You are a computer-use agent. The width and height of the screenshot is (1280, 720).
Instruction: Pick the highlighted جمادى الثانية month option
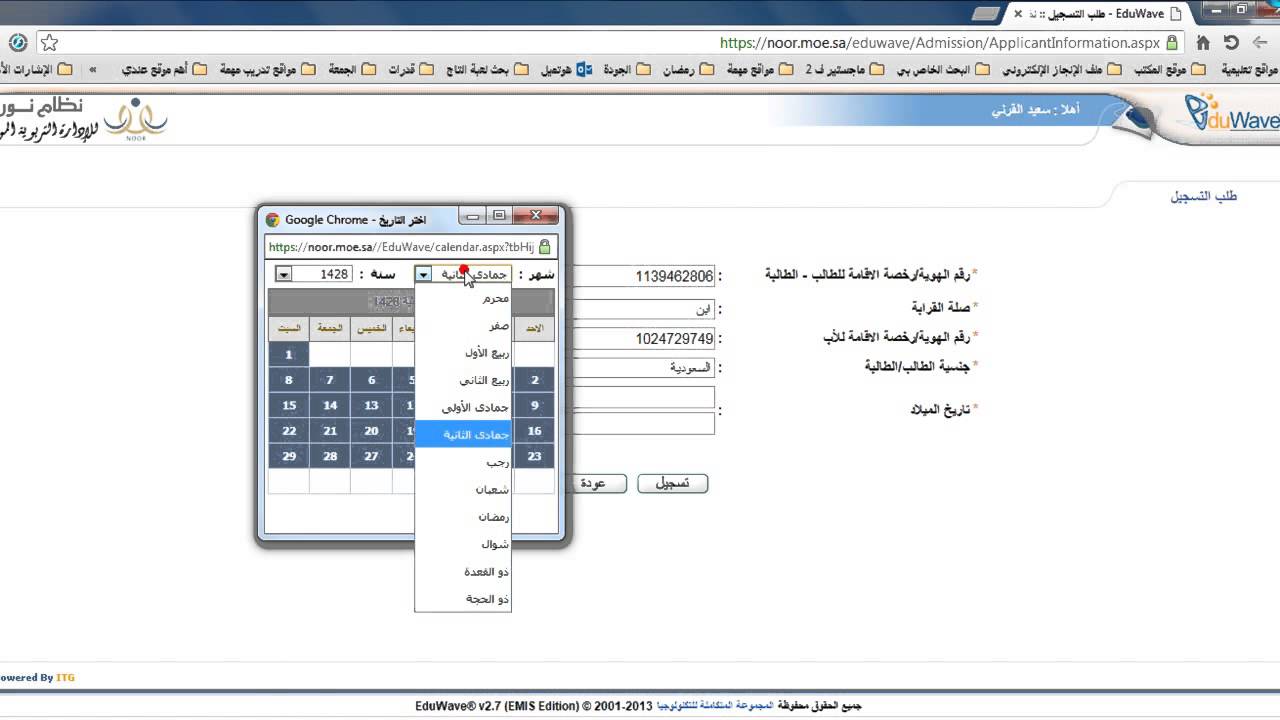(463, 435)
